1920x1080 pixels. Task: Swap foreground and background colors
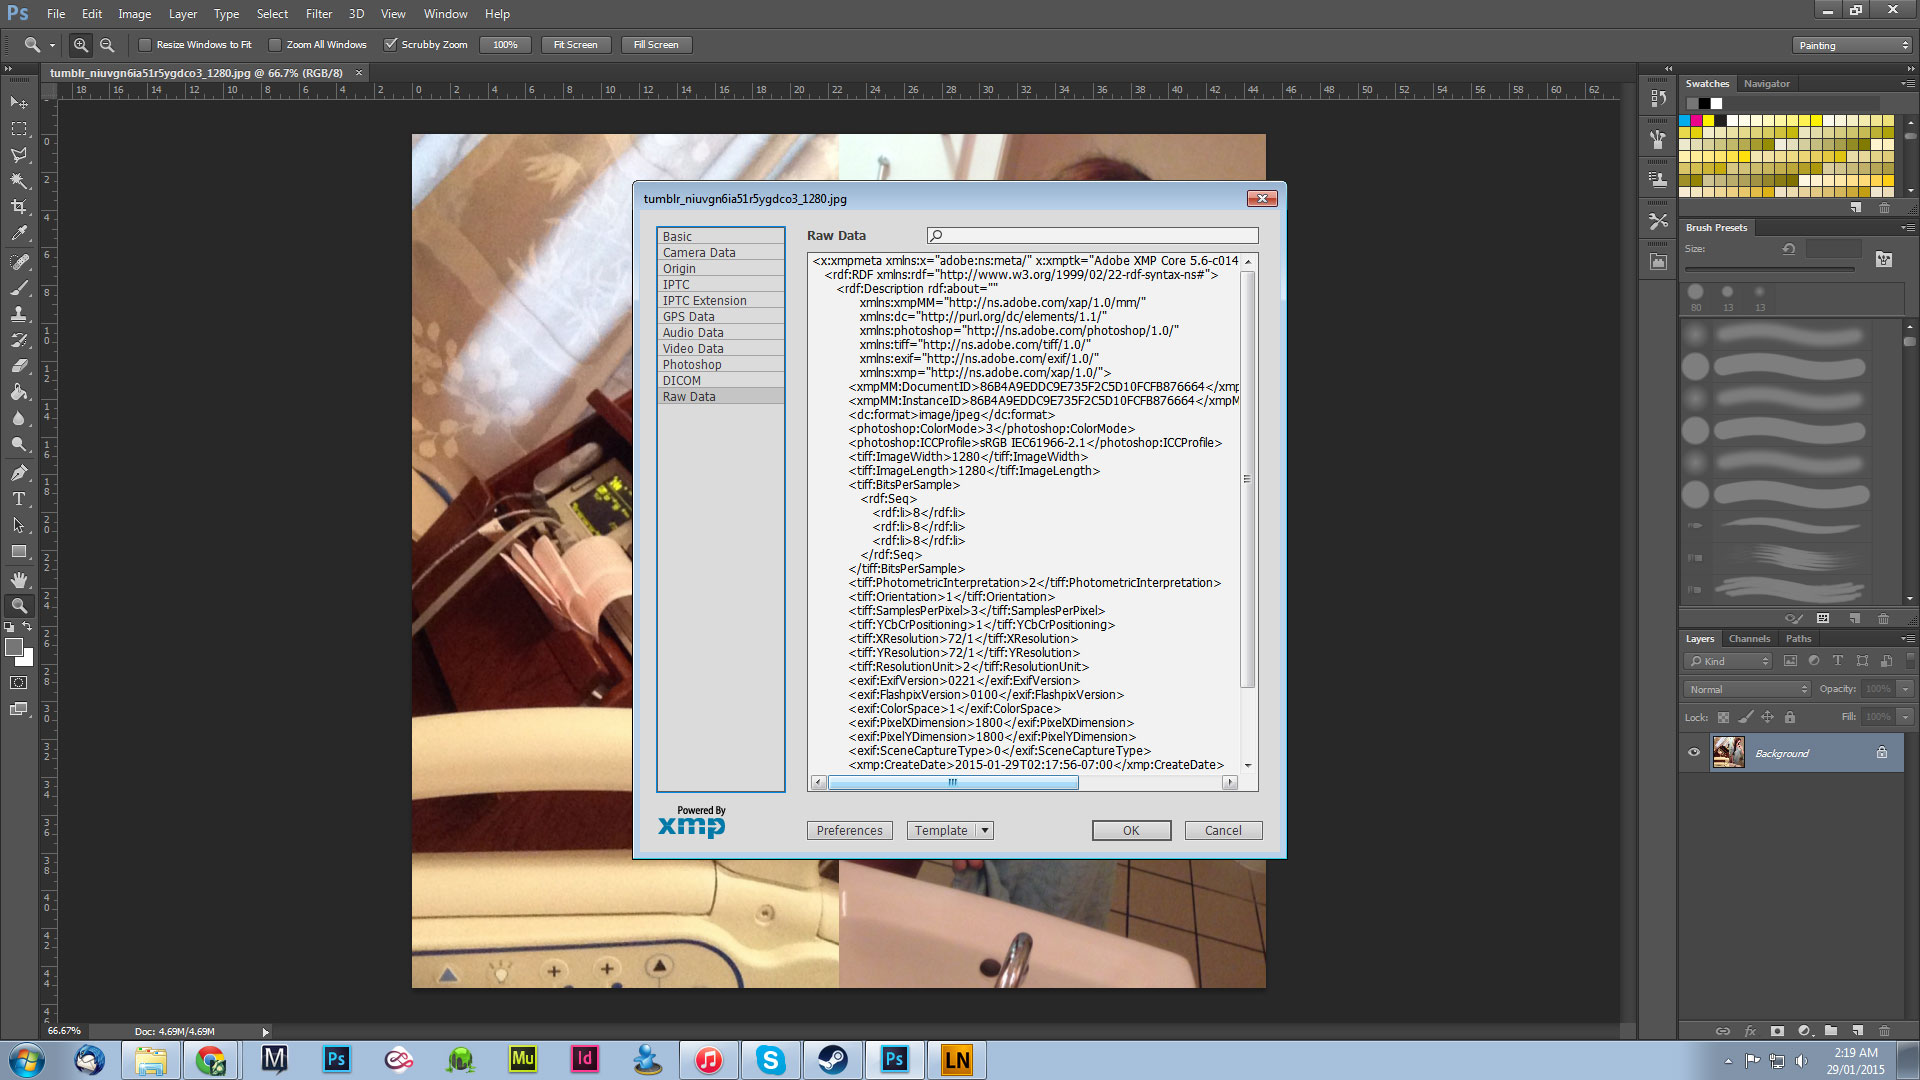[28, 627]
